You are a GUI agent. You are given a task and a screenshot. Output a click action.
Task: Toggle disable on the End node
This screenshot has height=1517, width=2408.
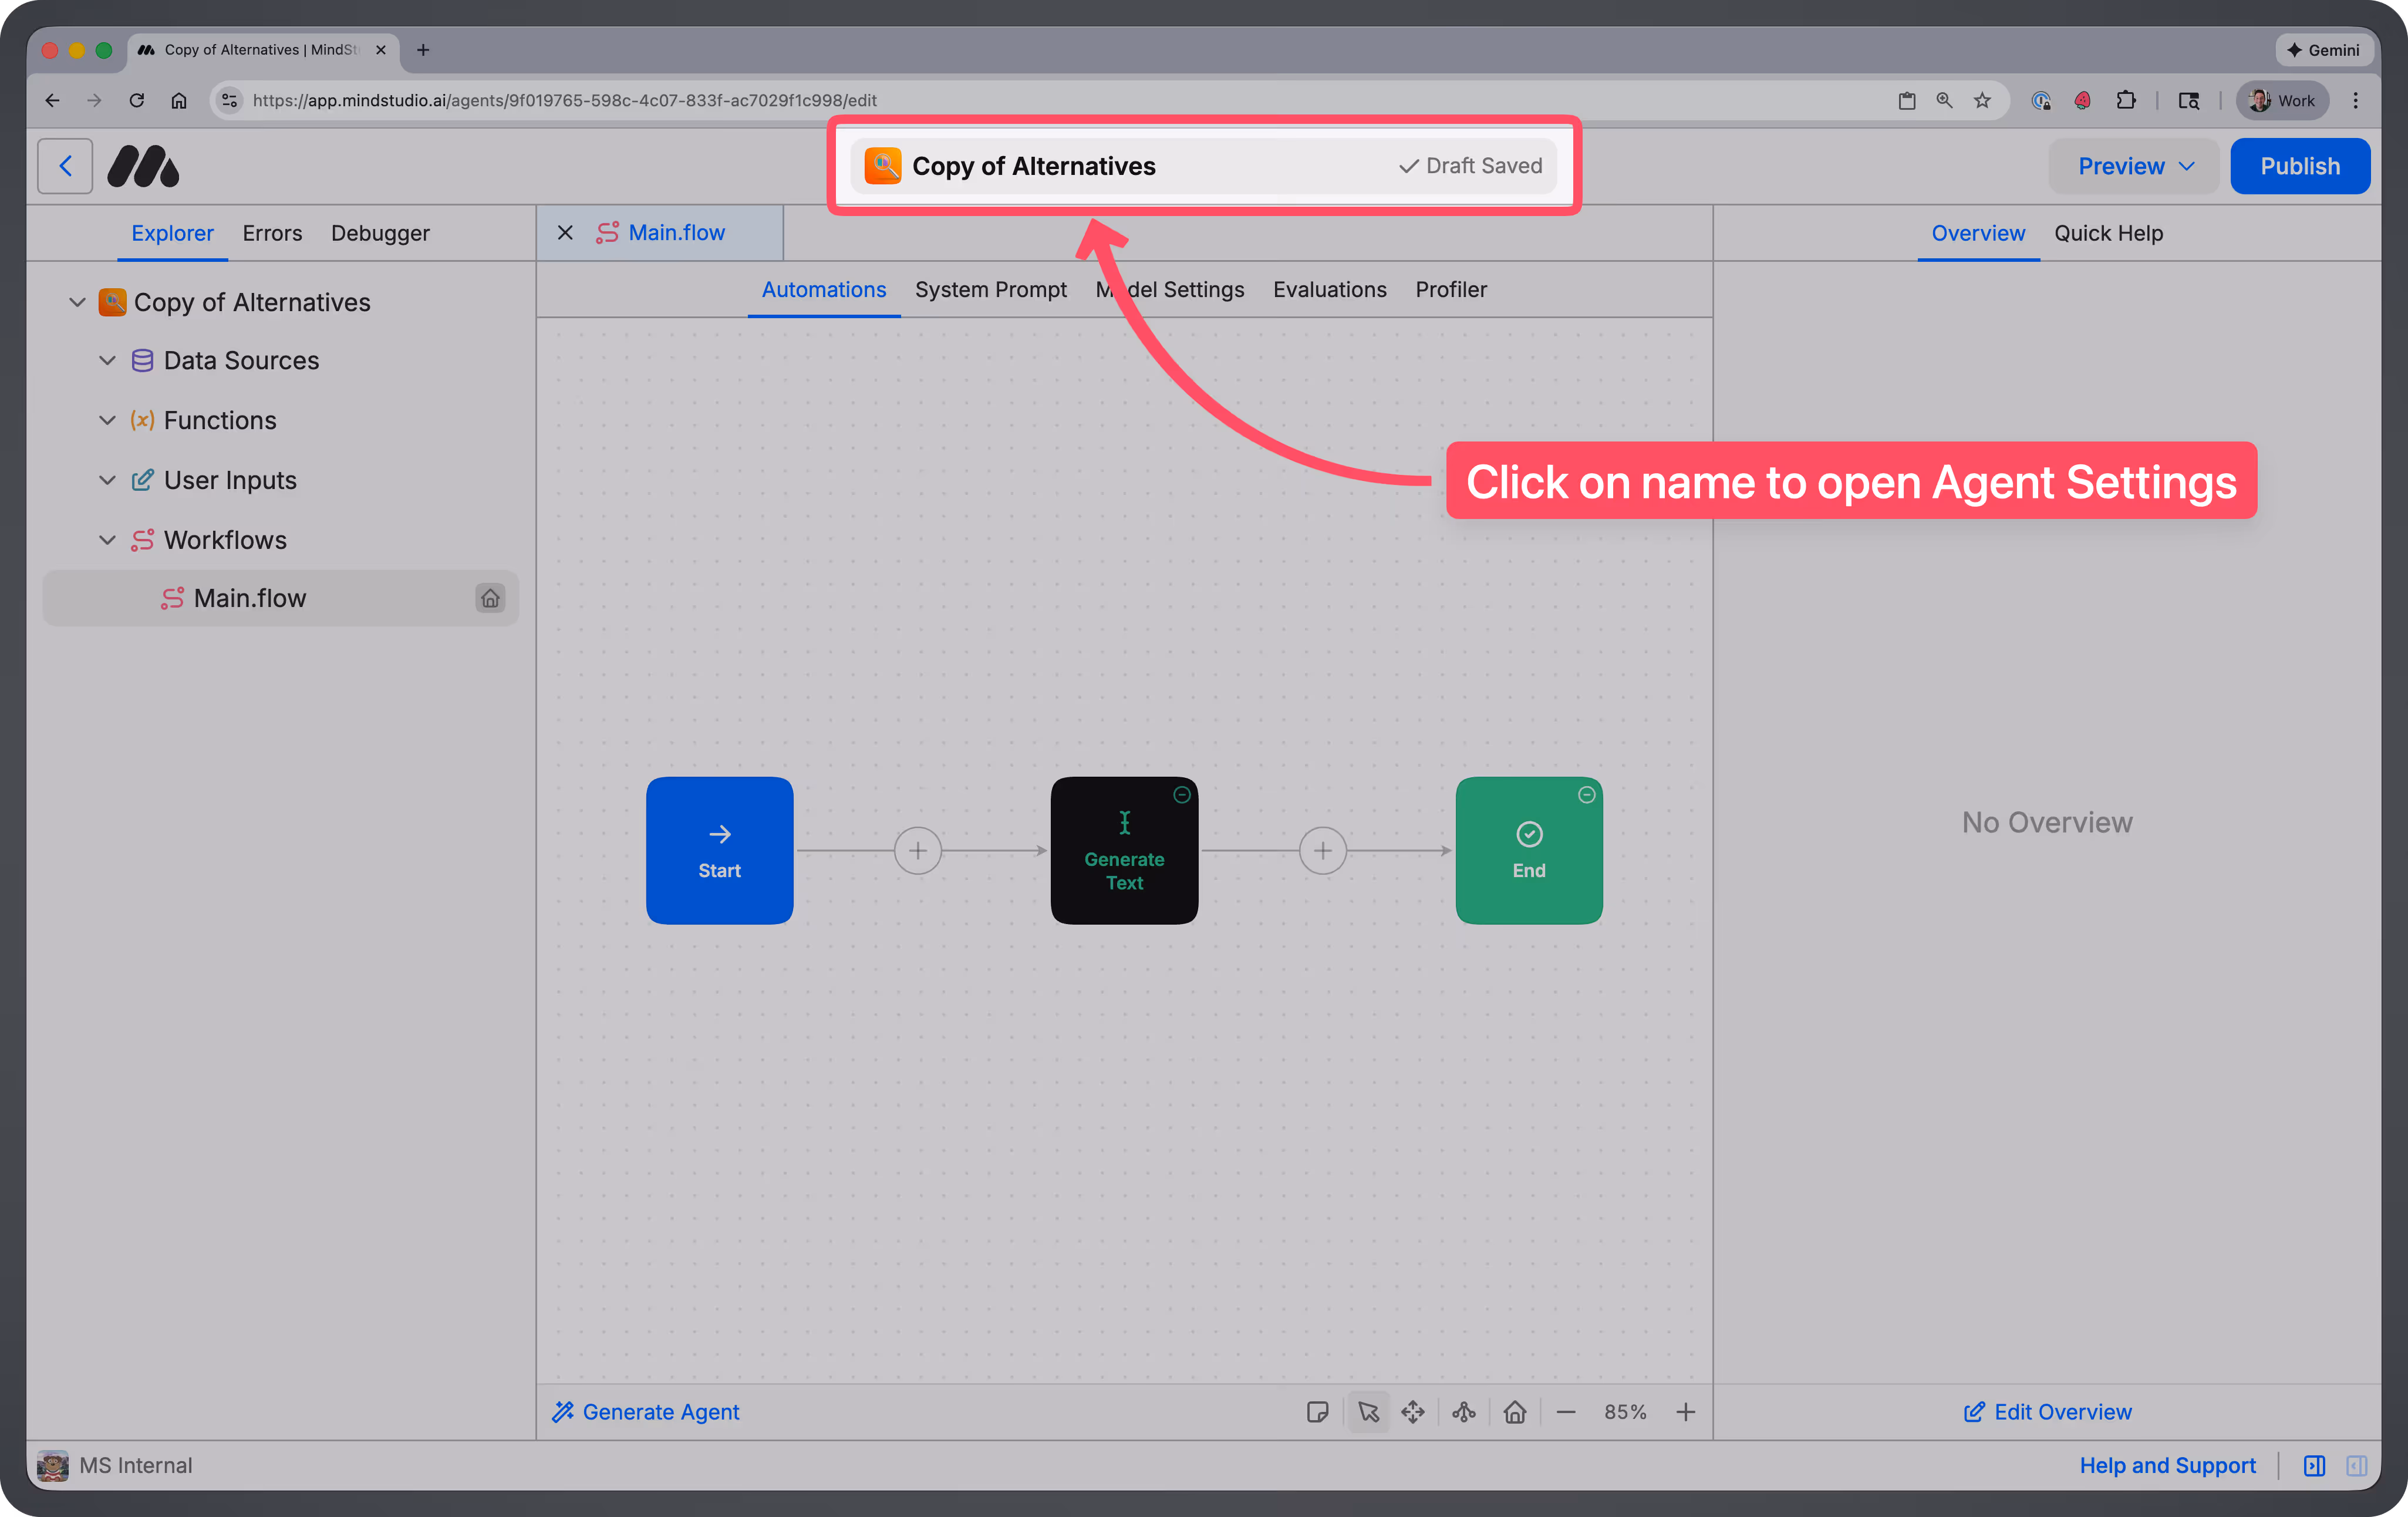(x=1586, y=794)
